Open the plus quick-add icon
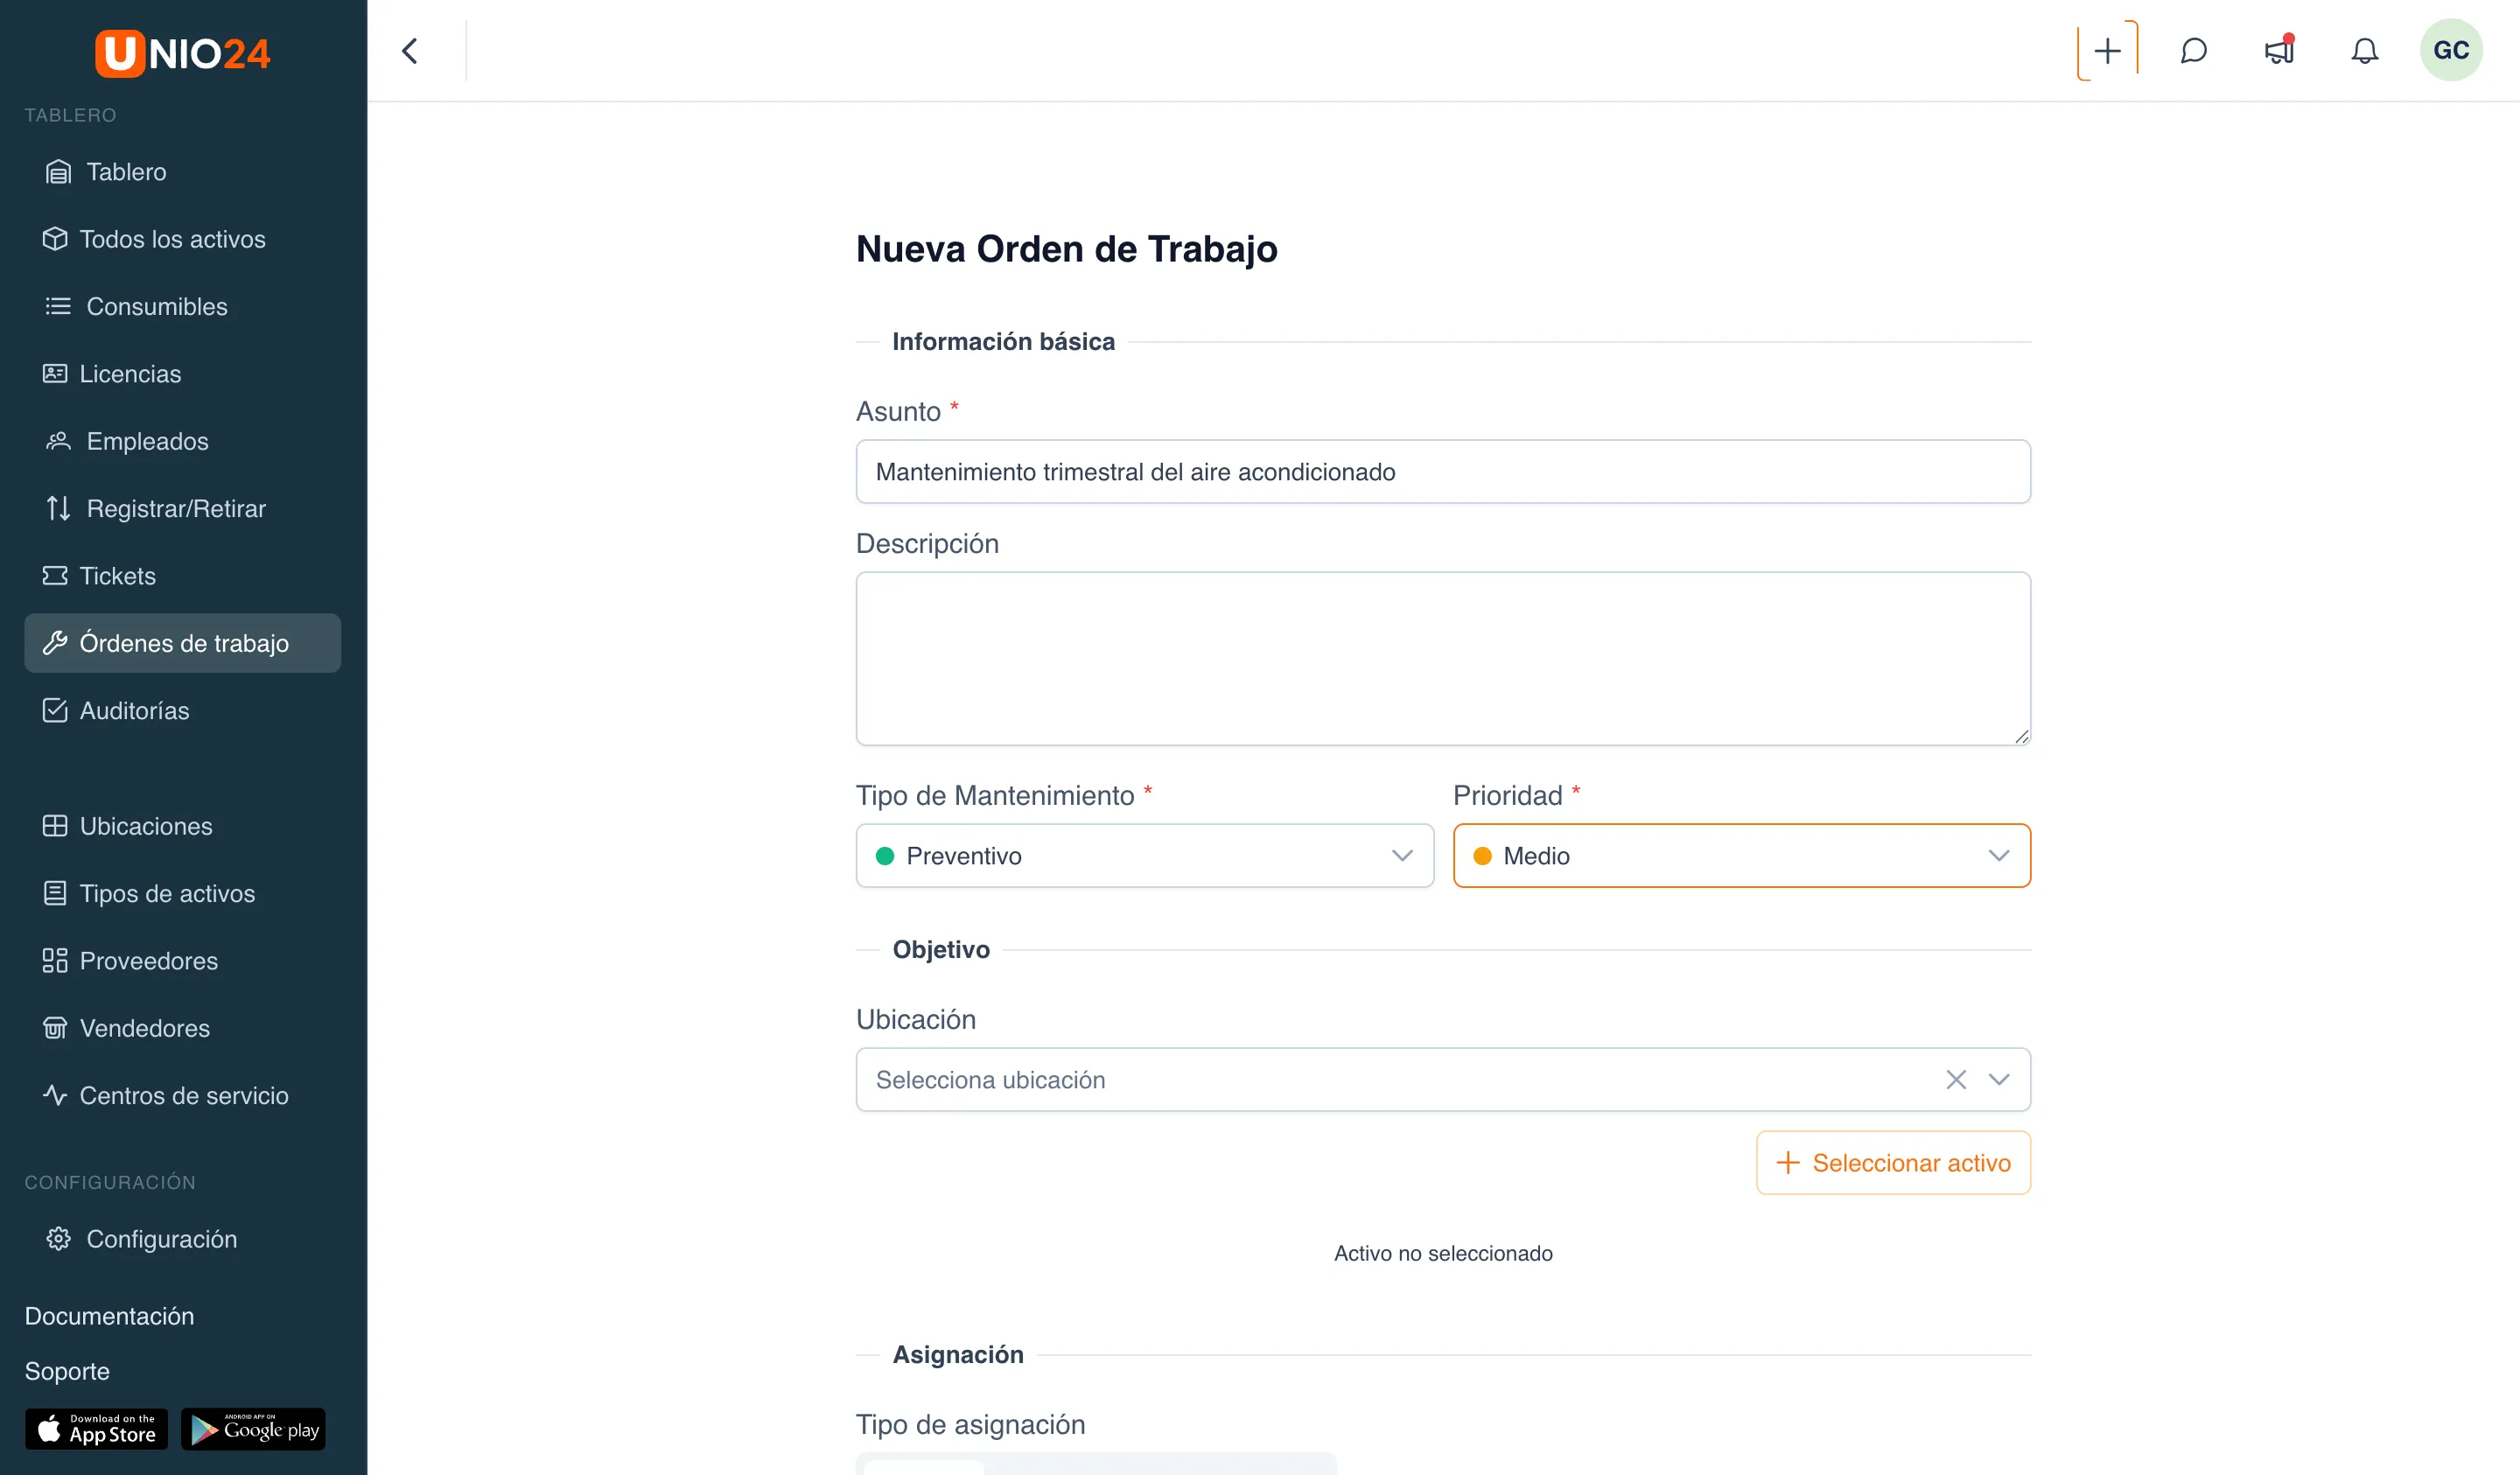This screenshot has width=2520, height=1475. 2107,50
